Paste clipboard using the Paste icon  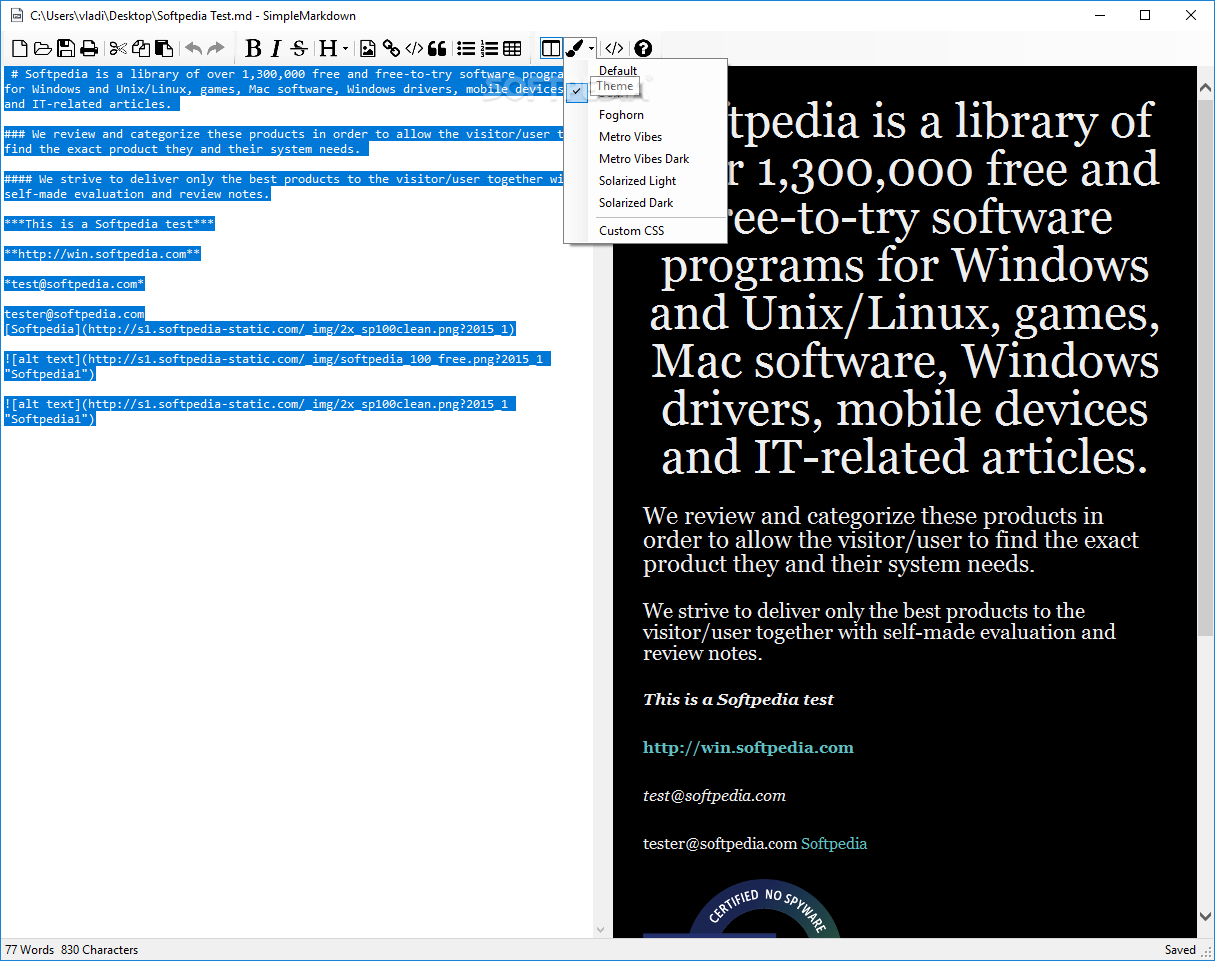coord(165,48)
